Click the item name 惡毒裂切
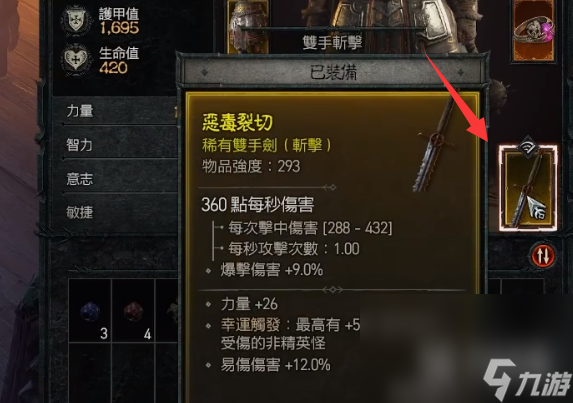This screenshot has width=573, height=403. 238,123
